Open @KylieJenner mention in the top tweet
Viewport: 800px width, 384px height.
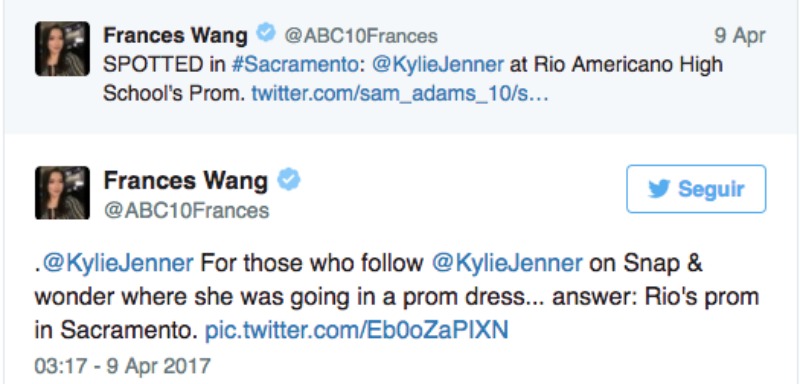coord(438,65)
